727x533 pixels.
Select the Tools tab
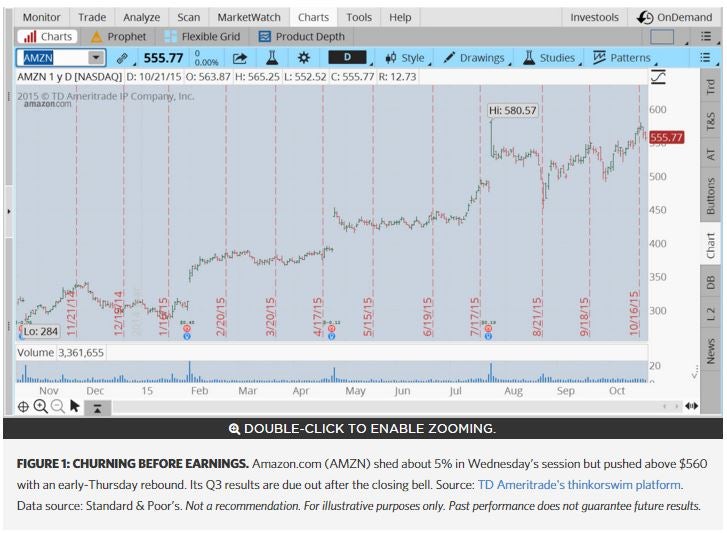[x=359, y=17]
